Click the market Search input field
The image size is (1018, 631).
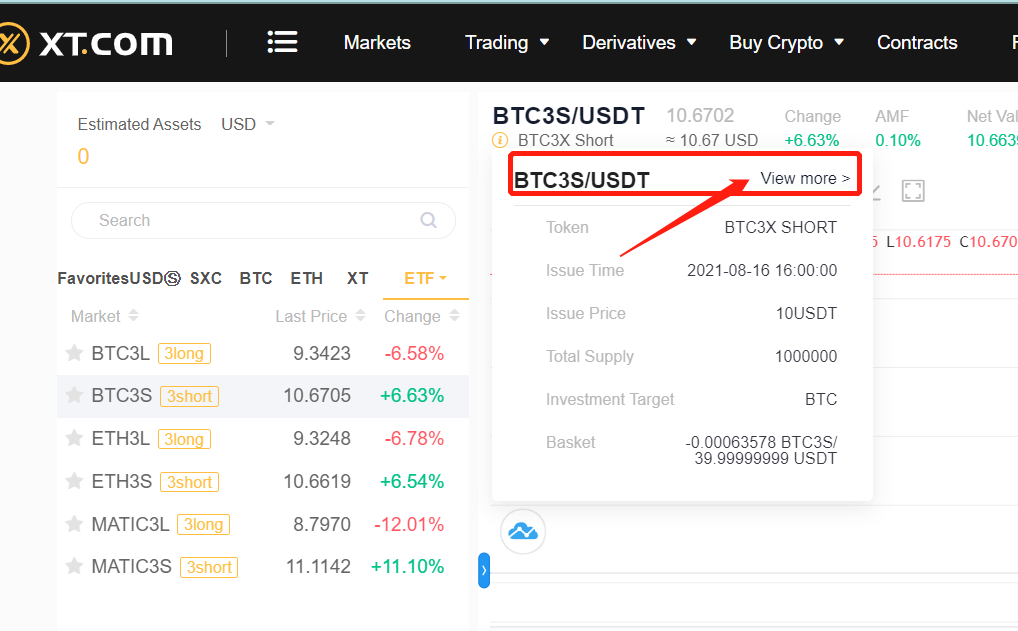[x=250, y=220]
